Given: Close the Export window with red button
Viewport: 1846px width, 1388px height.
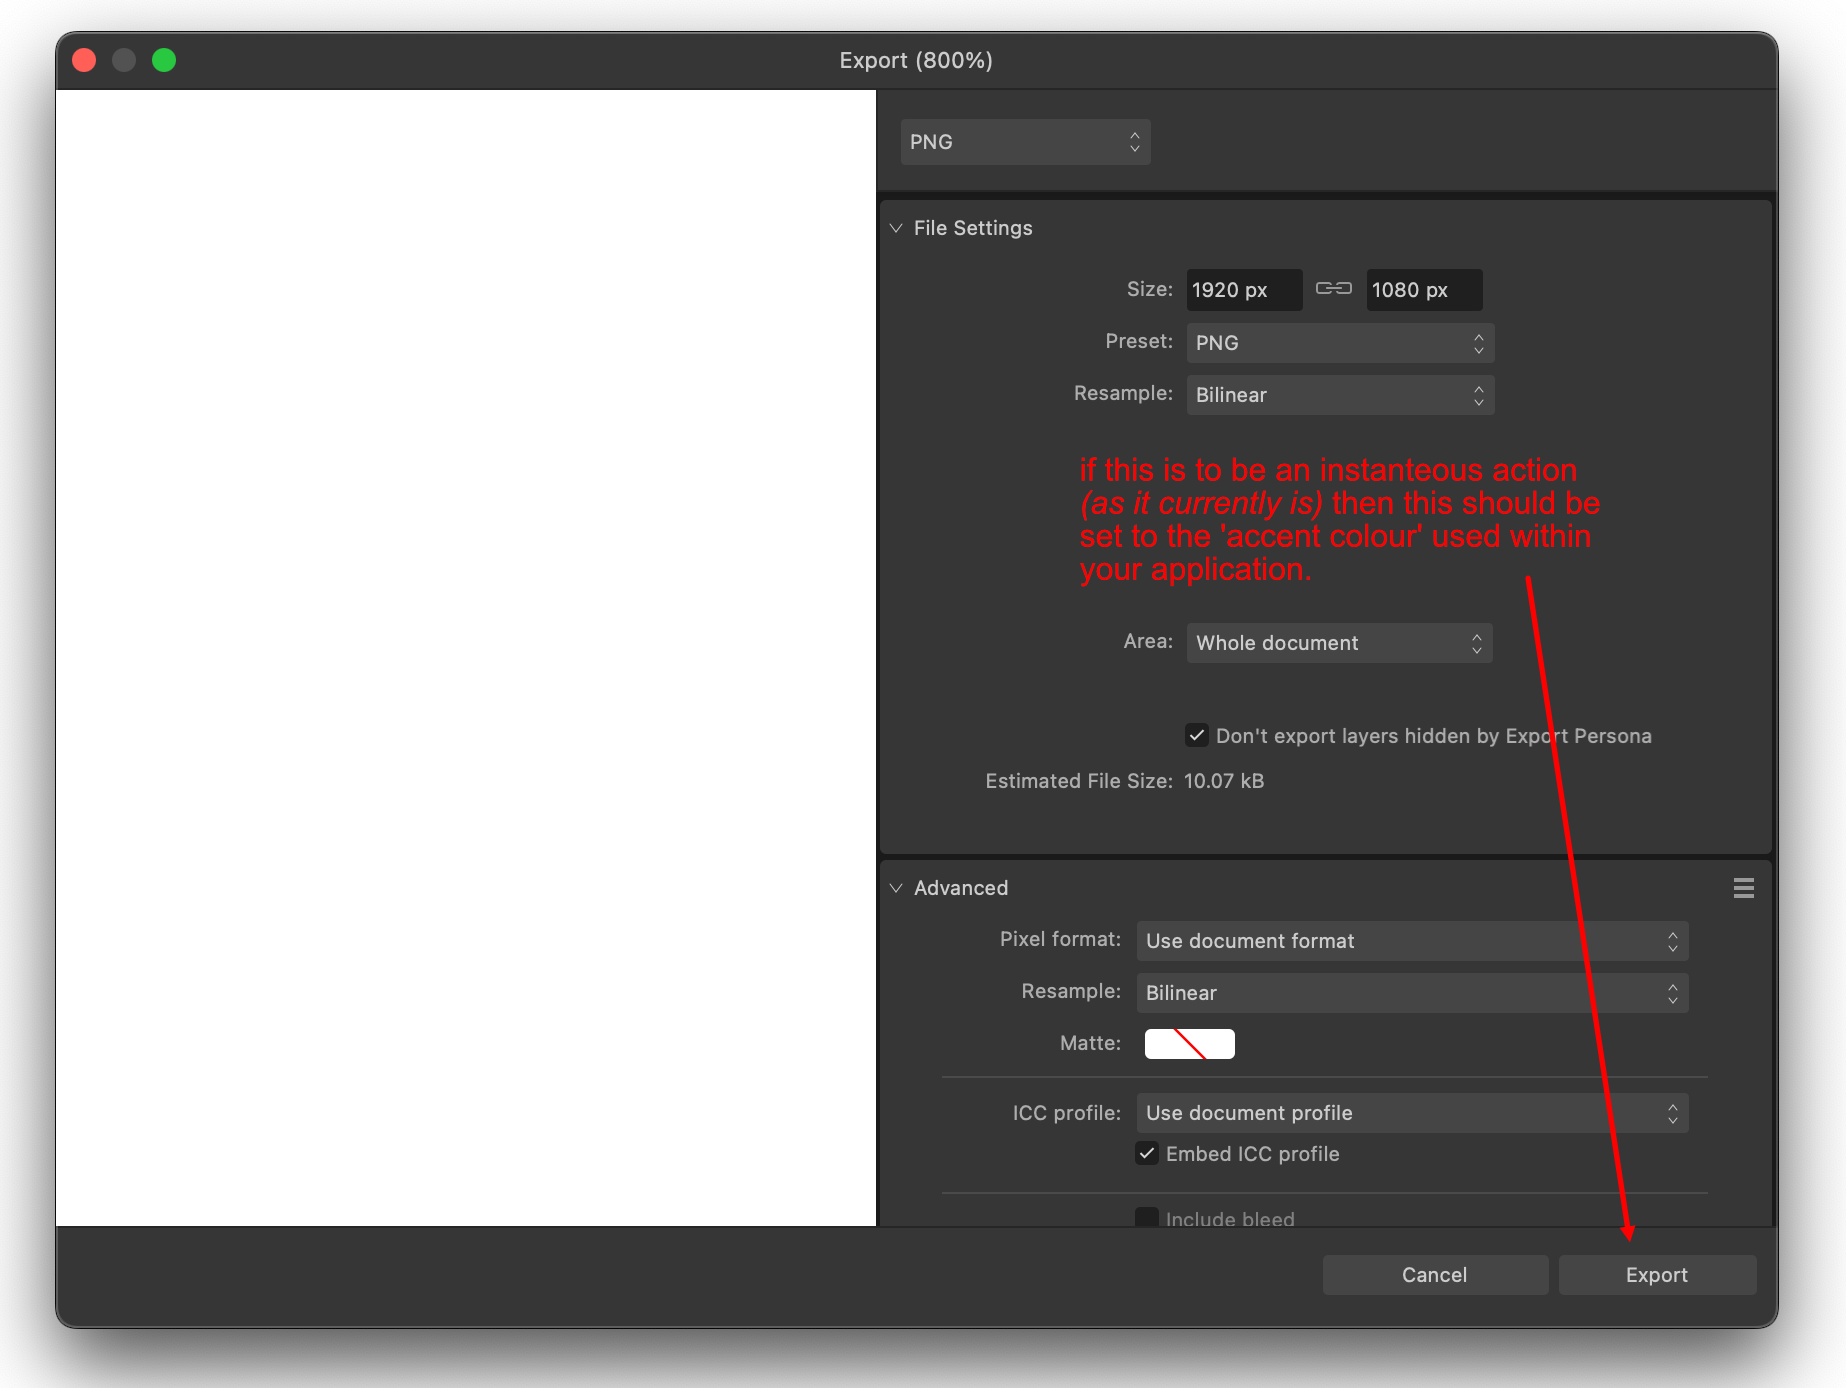Looking at the screenshot, I should [x=84, y=60].
